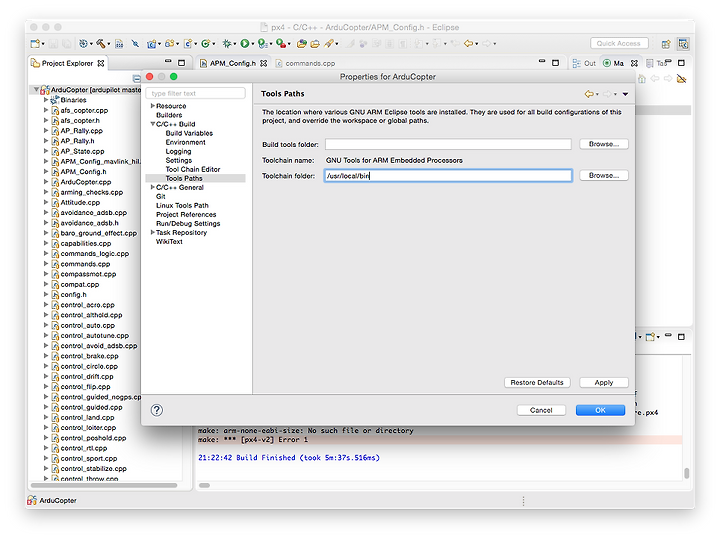This screenshot has height=539, width=720.
Task: Click the Back arrow in Tools Paths header
Action: (589, 94)
